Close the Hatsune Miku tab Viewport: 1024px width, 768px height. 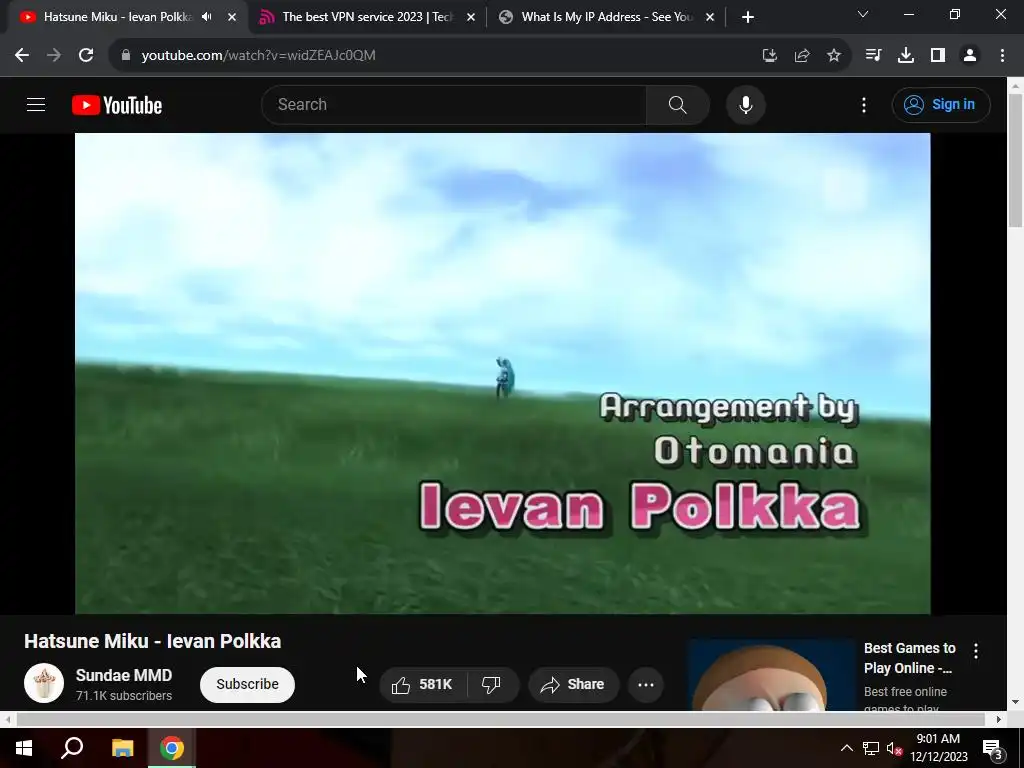click(x=231, y=17)
